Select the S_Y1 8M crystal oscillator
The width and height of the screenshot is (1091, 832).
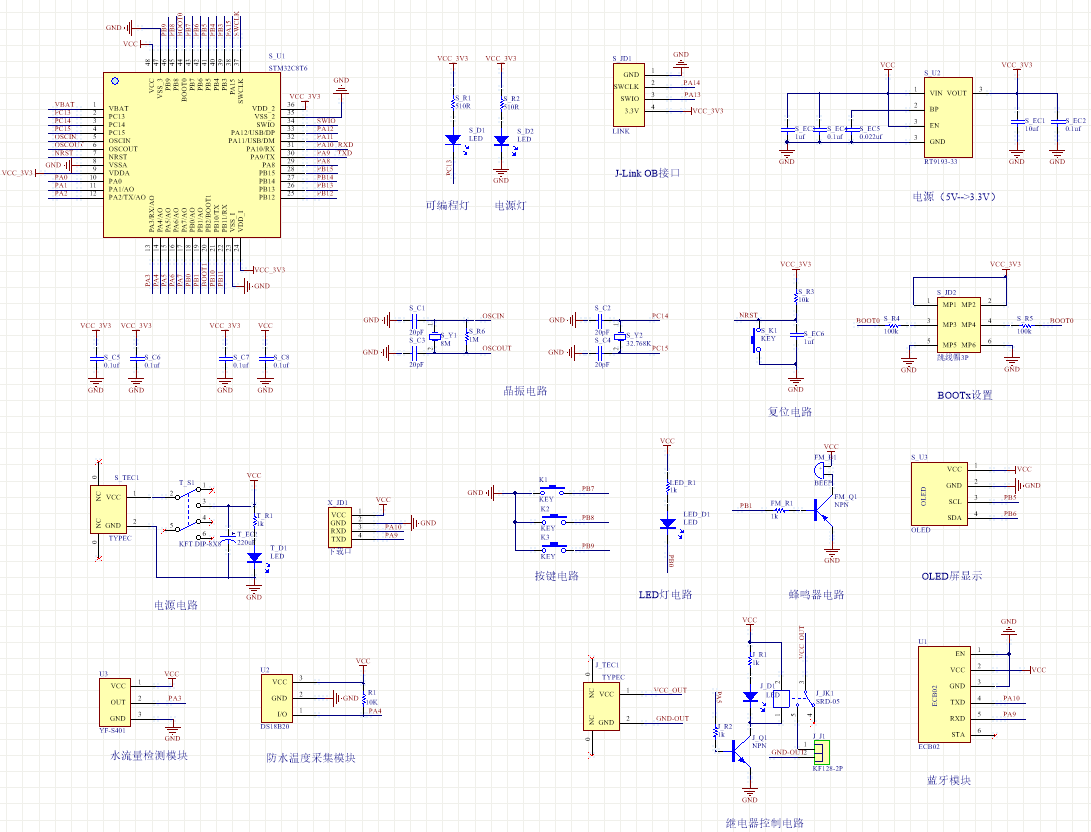pos(434,336)
